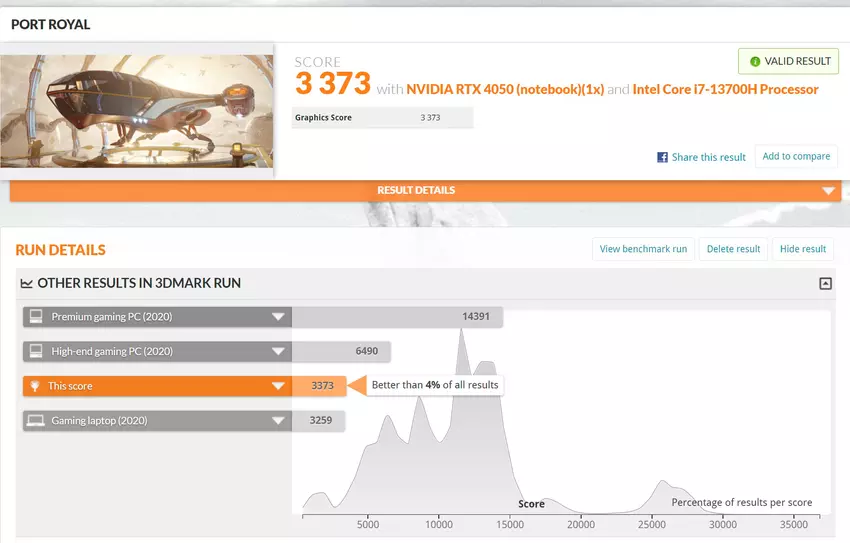The image size is (850, 543).
Task: Open the Intel Core i7-13700H Processor link
Action: click(x=725, y=89)
